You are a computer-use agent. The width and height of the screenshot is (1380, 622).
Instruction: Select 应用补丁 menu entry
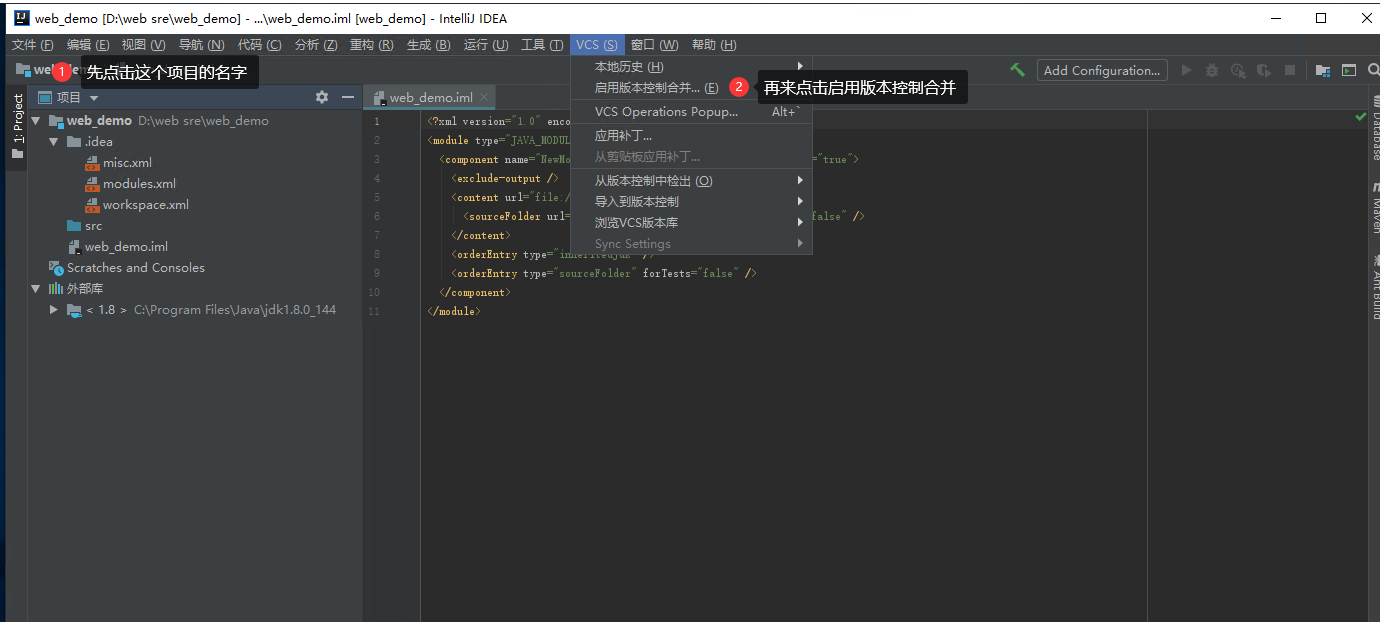[691, 136]
